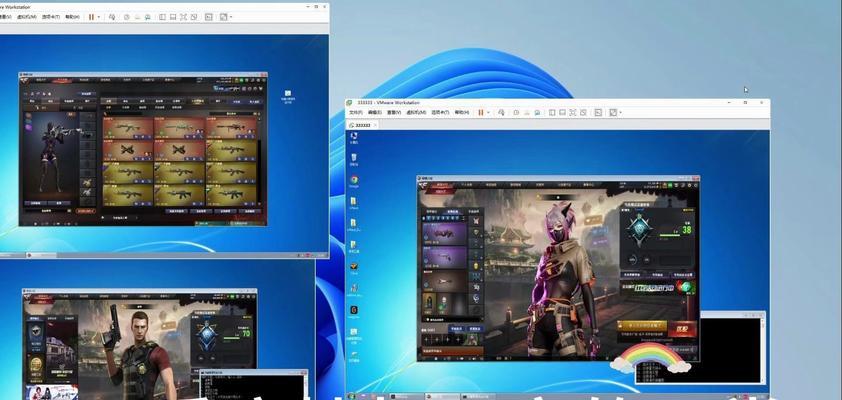Pause the VM in the top-left VMware window
Screen dimensions: 842x400
[x=91, y=17]
